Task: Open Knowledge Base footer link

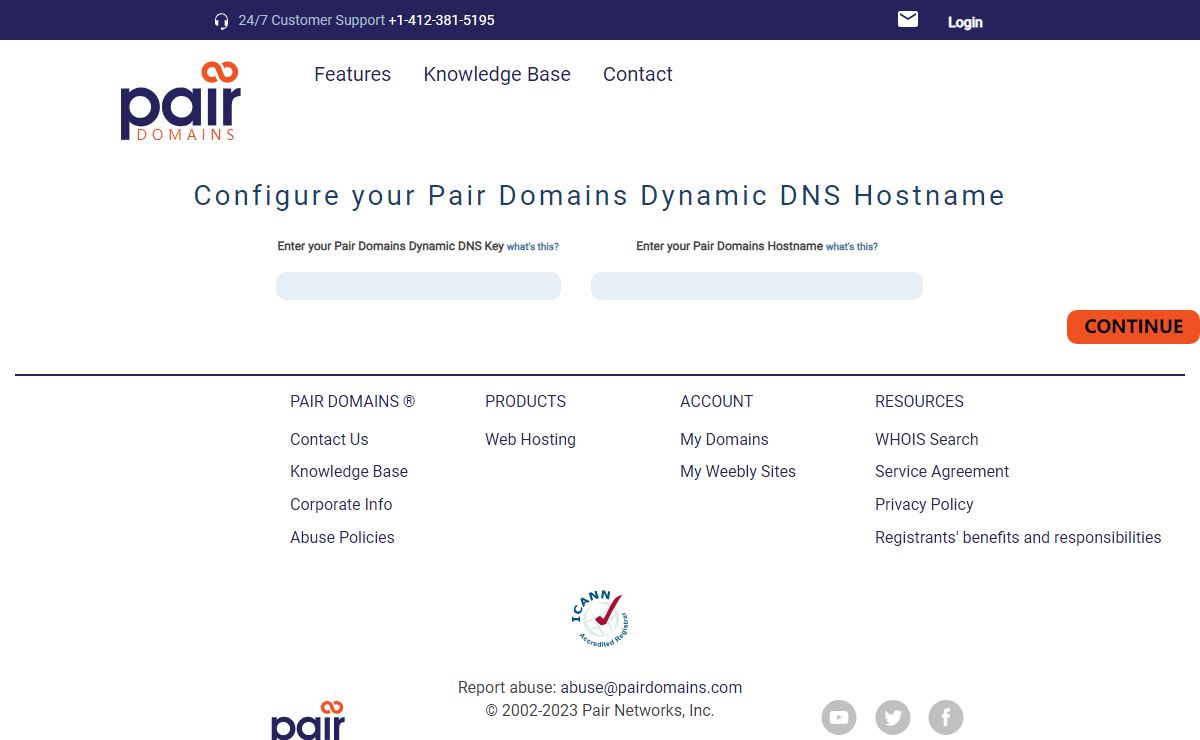Action: [x=349, y=471]
